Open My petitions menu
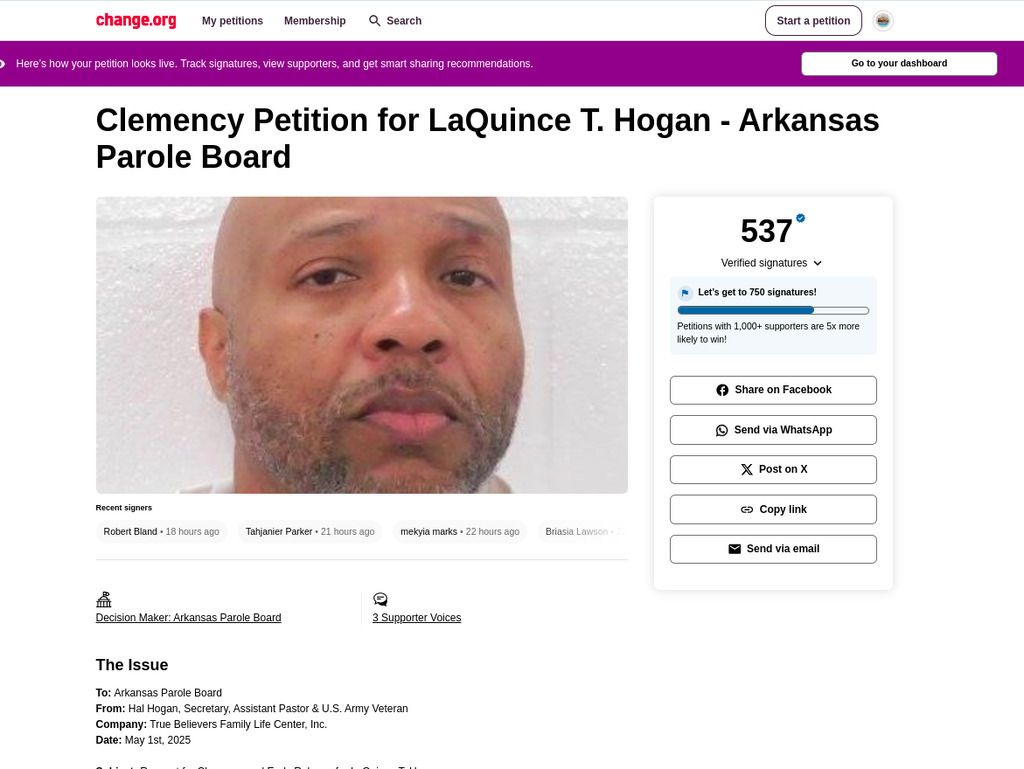The image size is (1024, 769). (x=232, y=21)
